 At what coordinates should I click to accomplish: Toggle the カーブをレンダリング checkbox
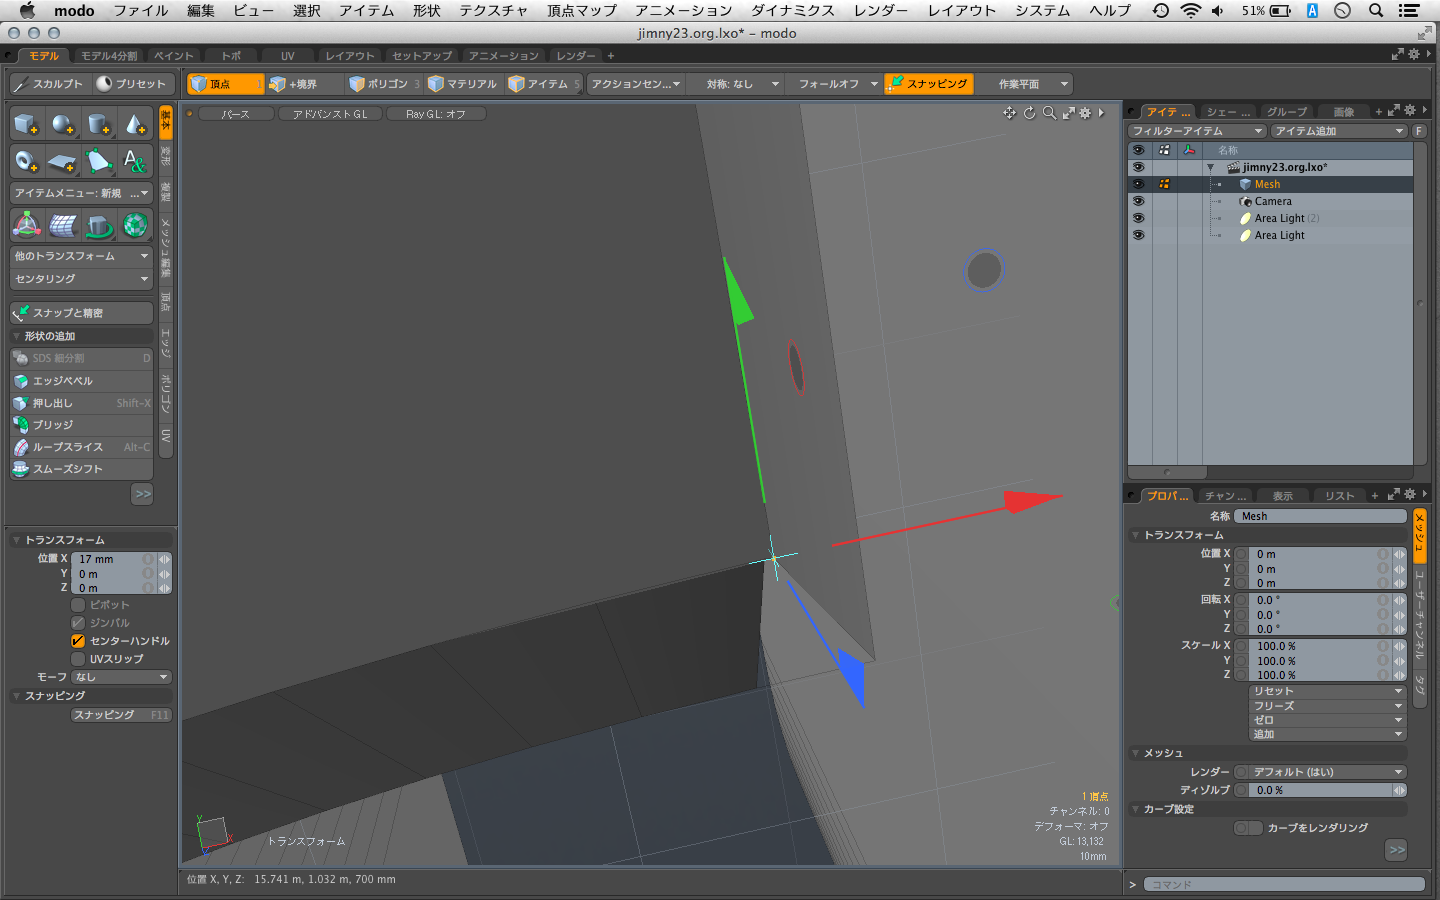click(x=1248, y=828)
